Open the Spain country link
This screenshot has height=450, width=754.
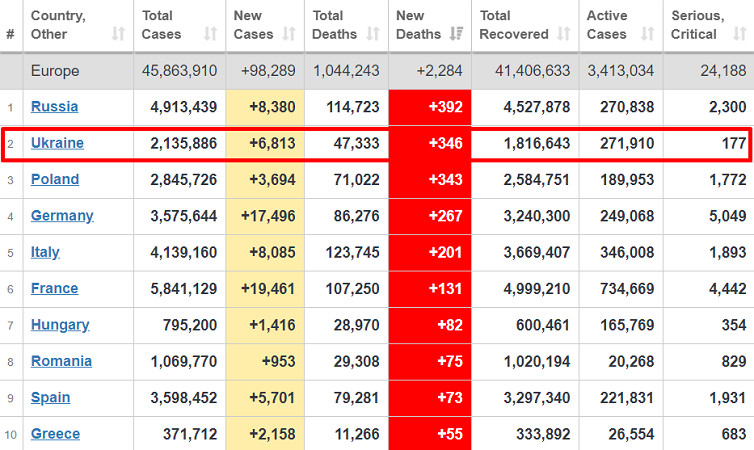[50, 398]
